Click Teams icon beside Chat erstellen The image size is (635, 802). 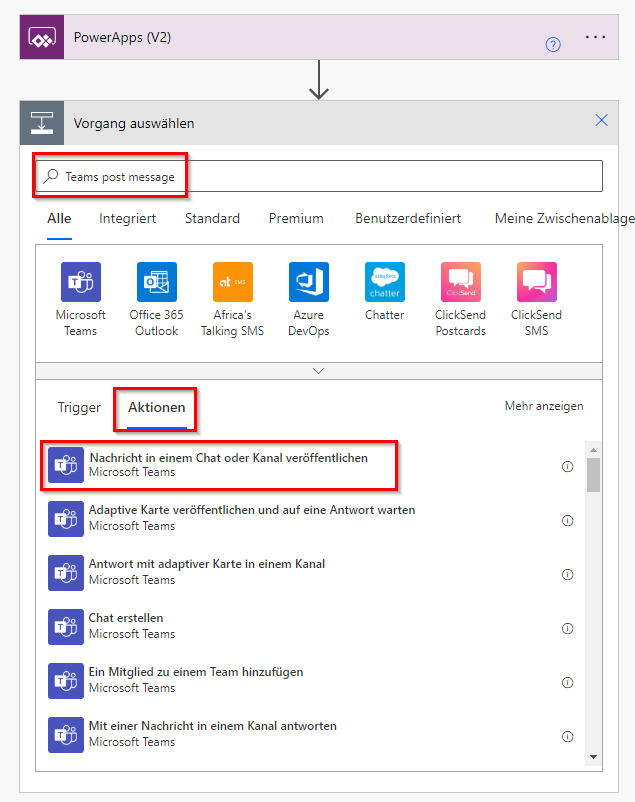click(66, 627)
